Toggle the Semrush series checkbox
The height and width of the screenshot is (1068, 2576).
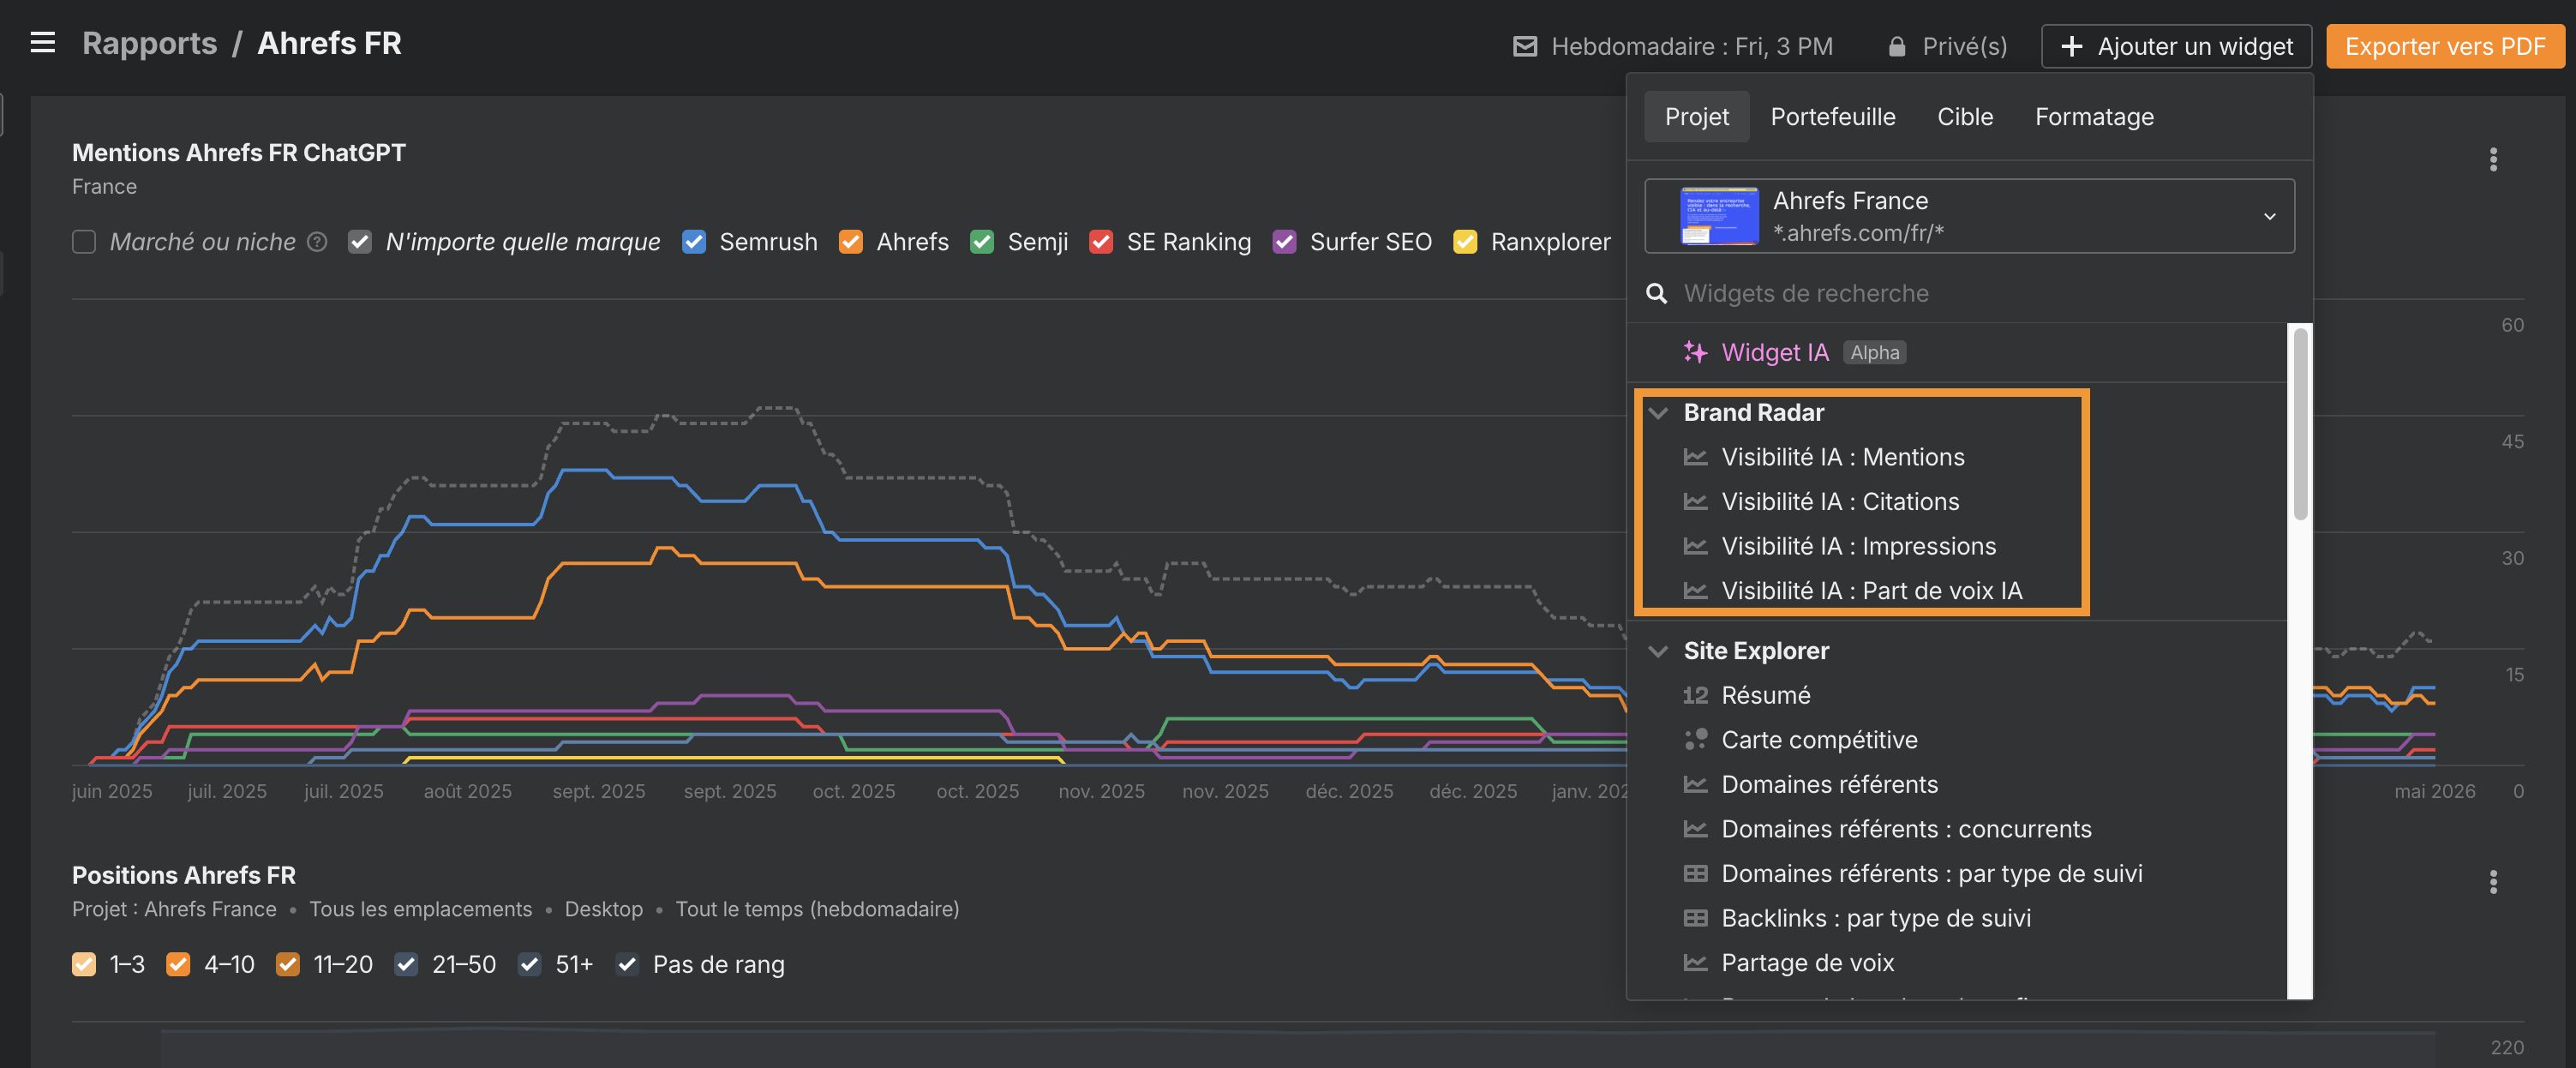pos(694,242)
